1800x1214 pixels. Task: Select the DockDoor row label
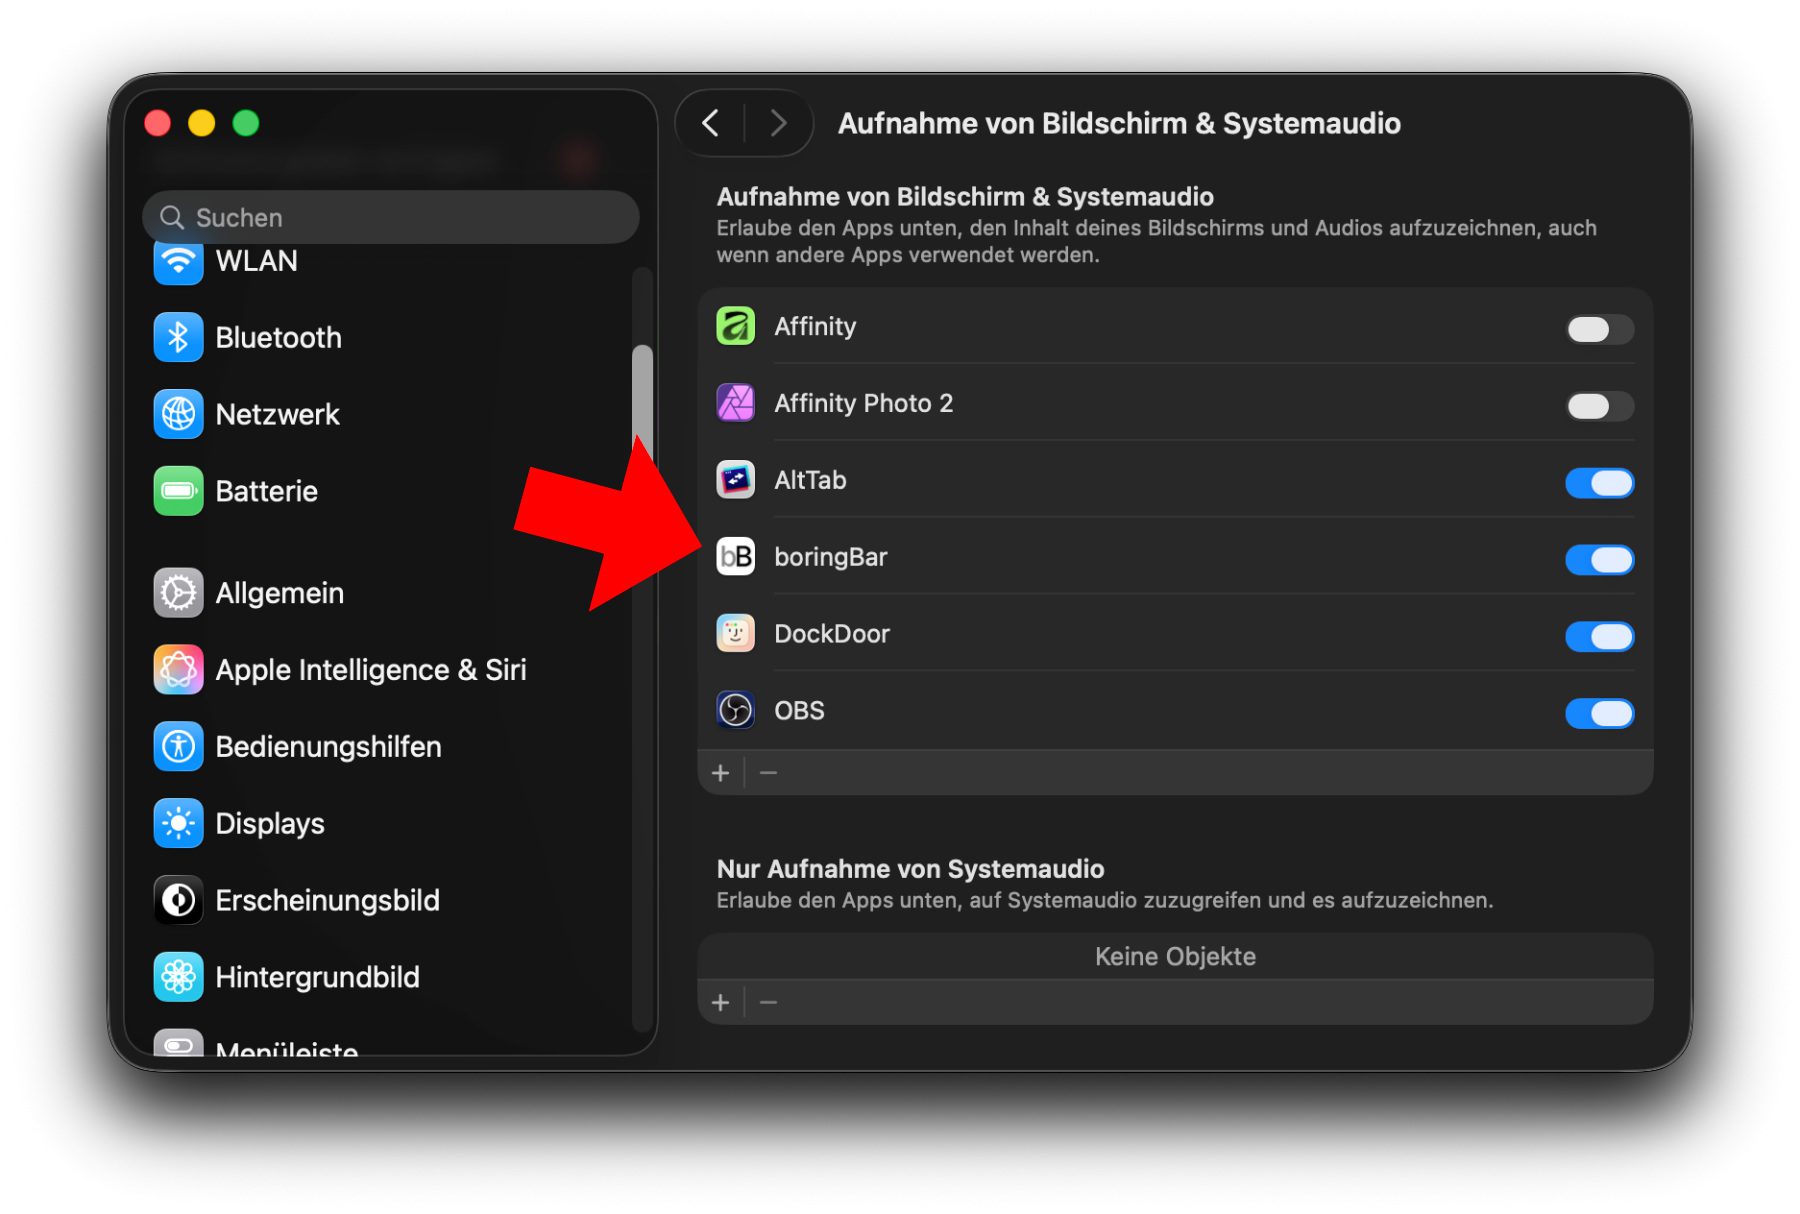(x=832, y=634)
